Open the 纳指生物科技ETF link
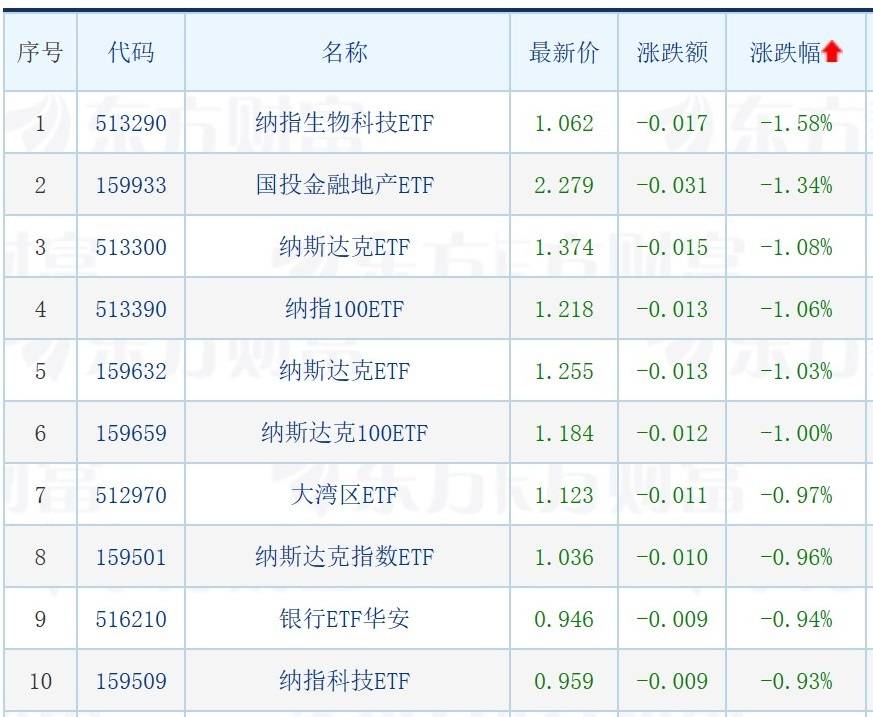Image resolution: width=873 pixels, height=717 pixels. [x=345, y=124]
